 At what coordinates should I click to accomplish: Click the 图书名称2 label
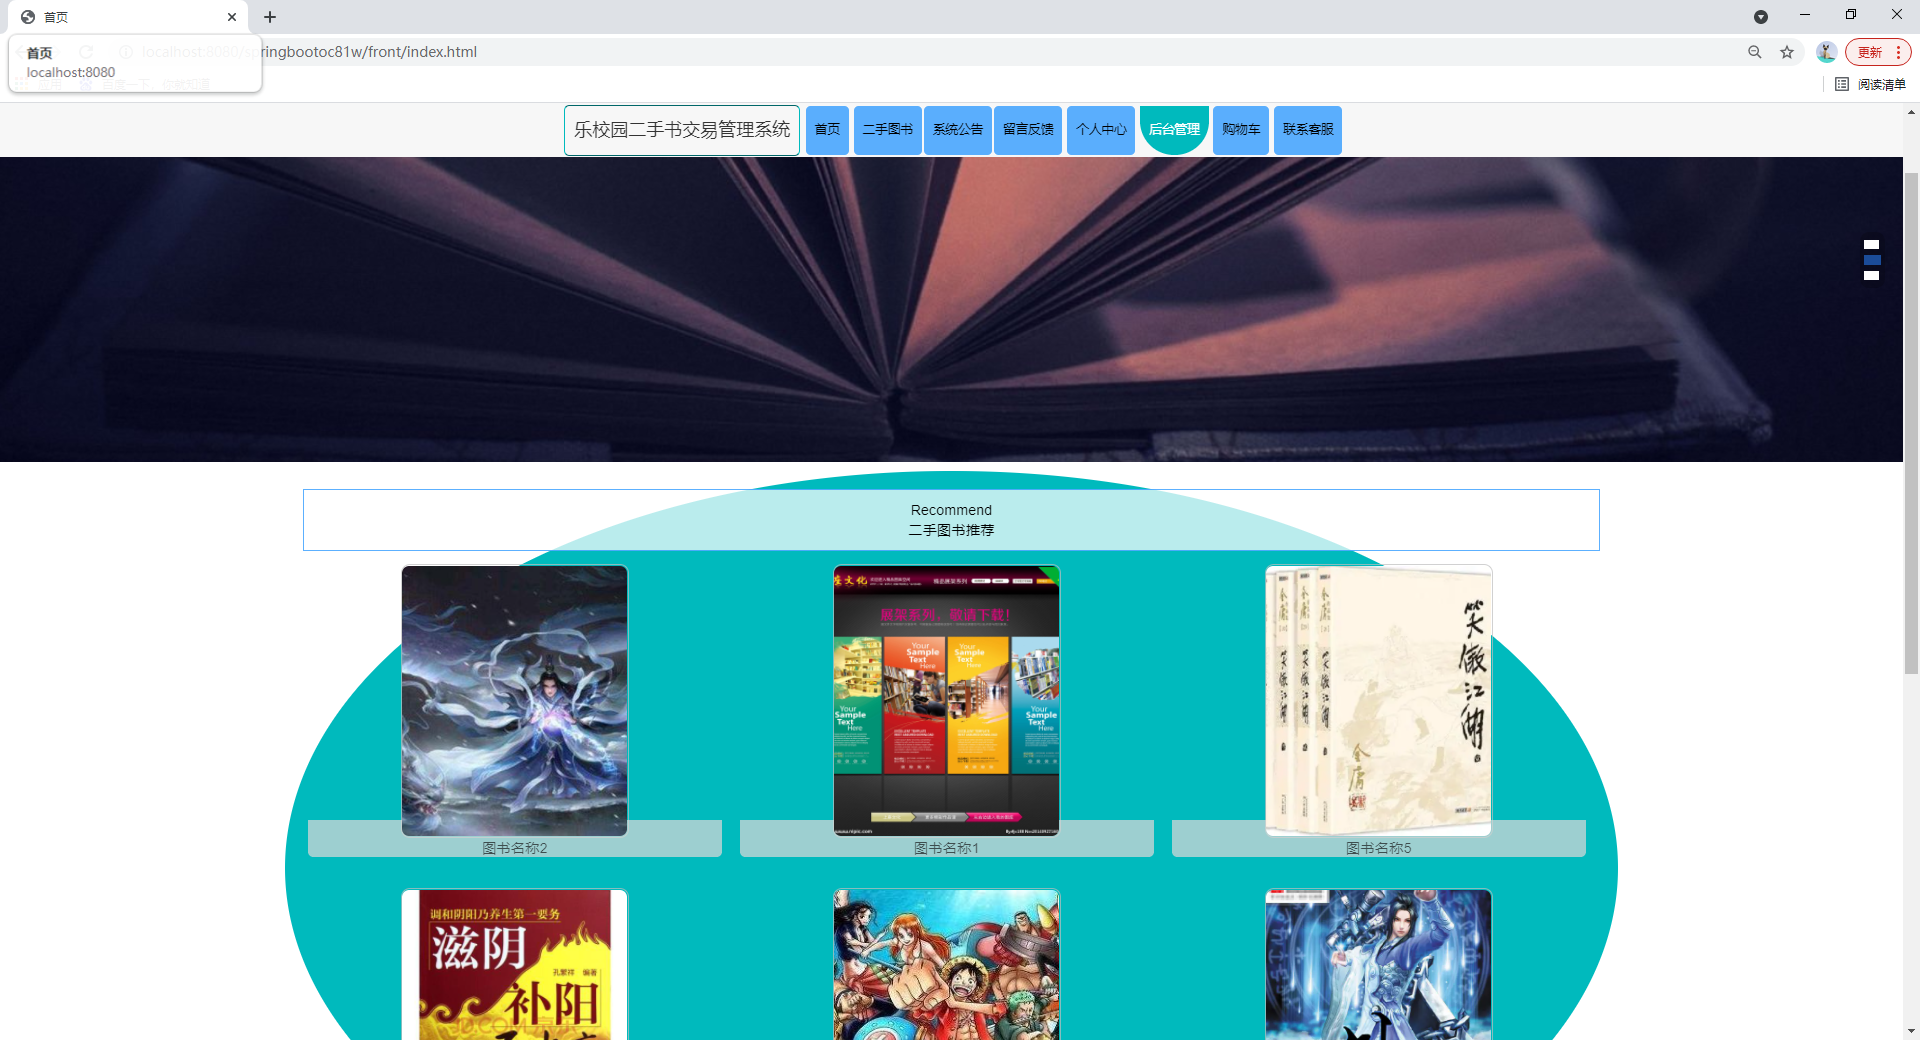[515, 848]
